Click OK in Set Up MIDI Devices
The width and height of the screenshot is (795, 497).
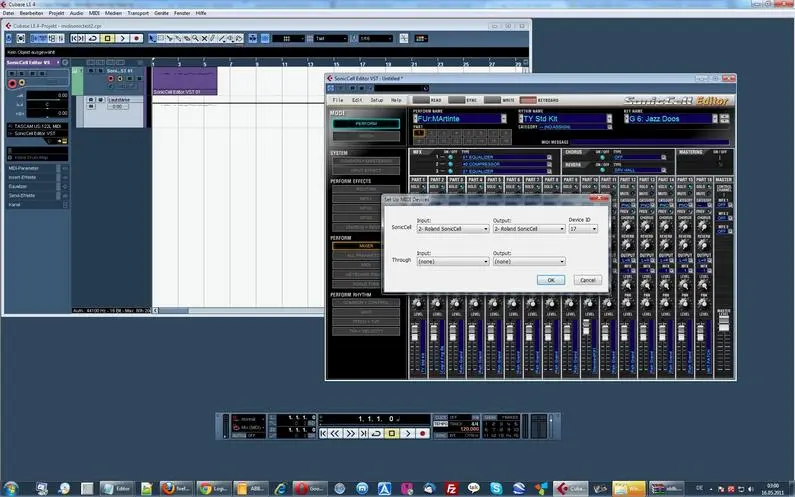pyautogui.click(x=551, y=280)
